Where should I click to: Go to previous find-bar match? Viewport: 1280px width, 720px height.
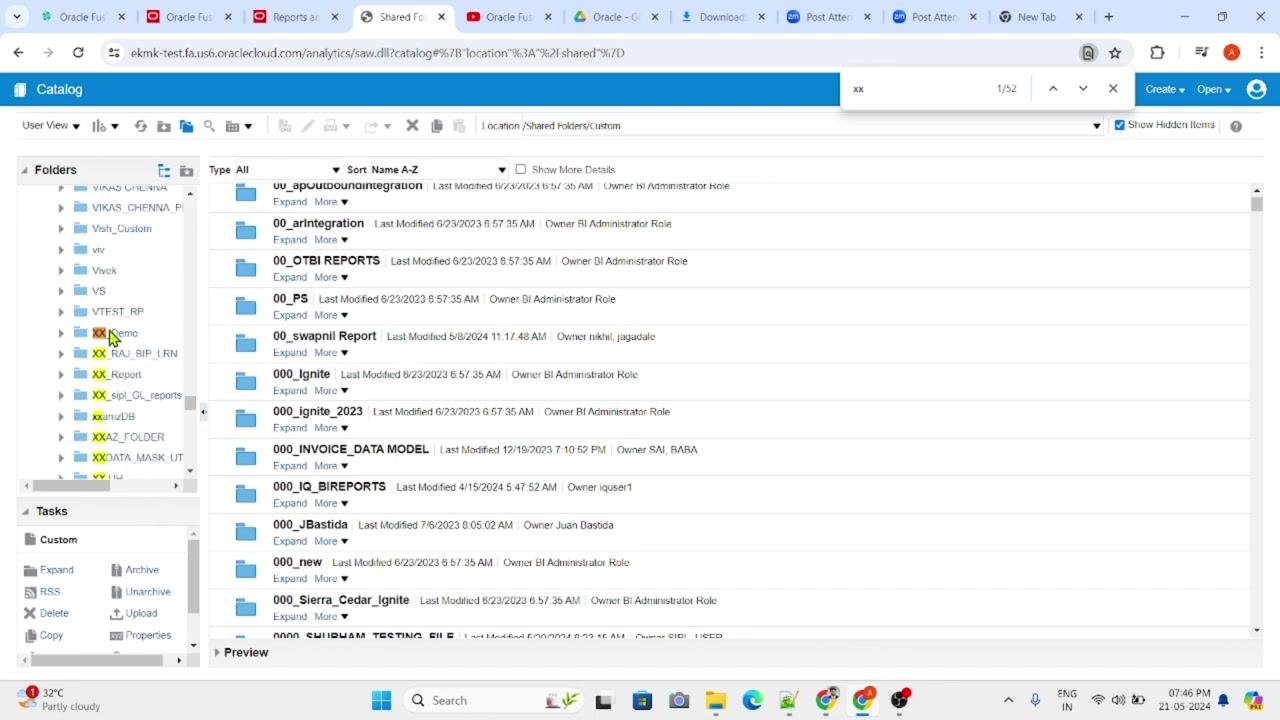[1053, 89]
